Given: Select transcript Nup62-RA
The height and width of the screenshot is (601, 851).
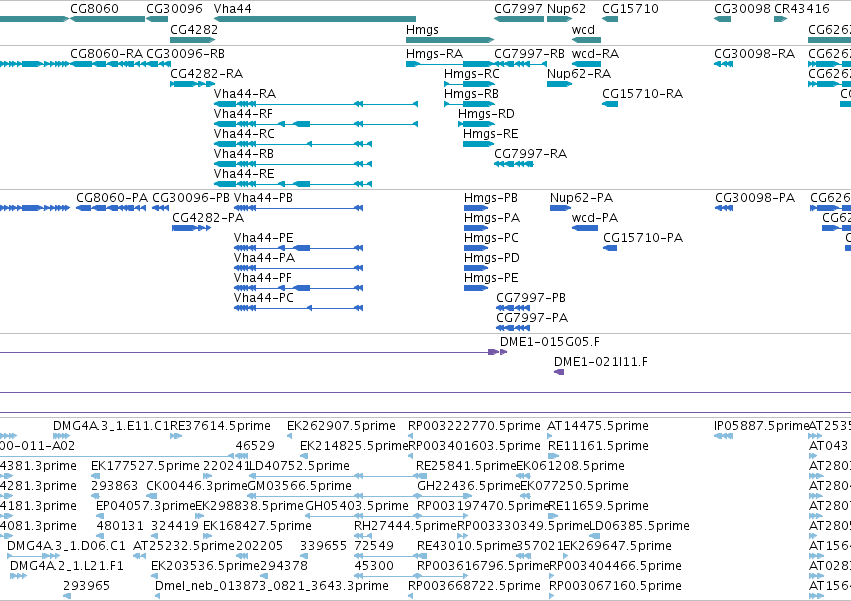Looking at the screenshot, I should pos(579,74).
